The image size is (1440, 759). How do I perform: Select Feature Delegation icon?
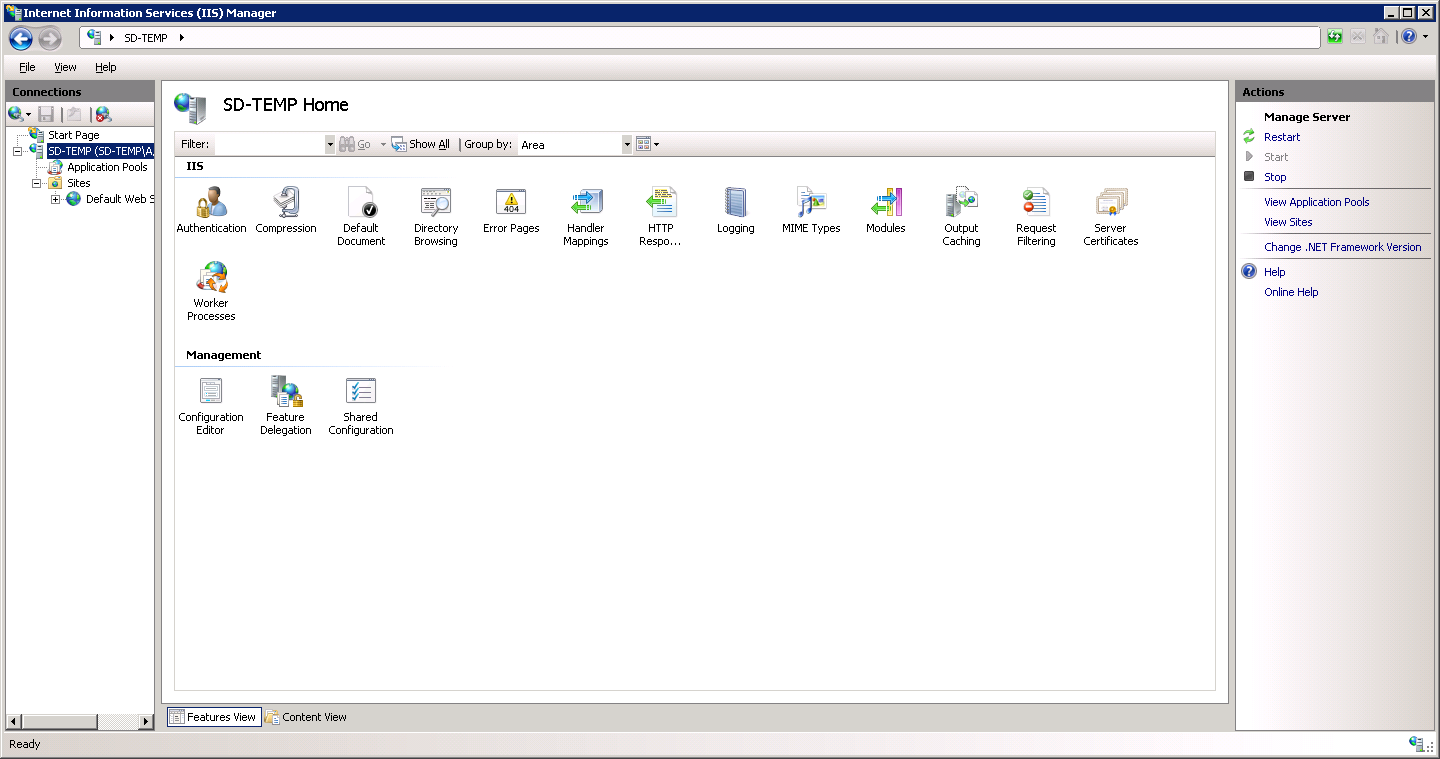click(286, 392)
